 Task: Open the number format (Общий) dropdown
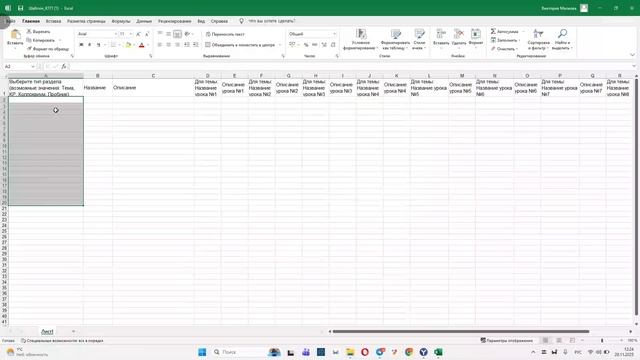click(334, 34)
